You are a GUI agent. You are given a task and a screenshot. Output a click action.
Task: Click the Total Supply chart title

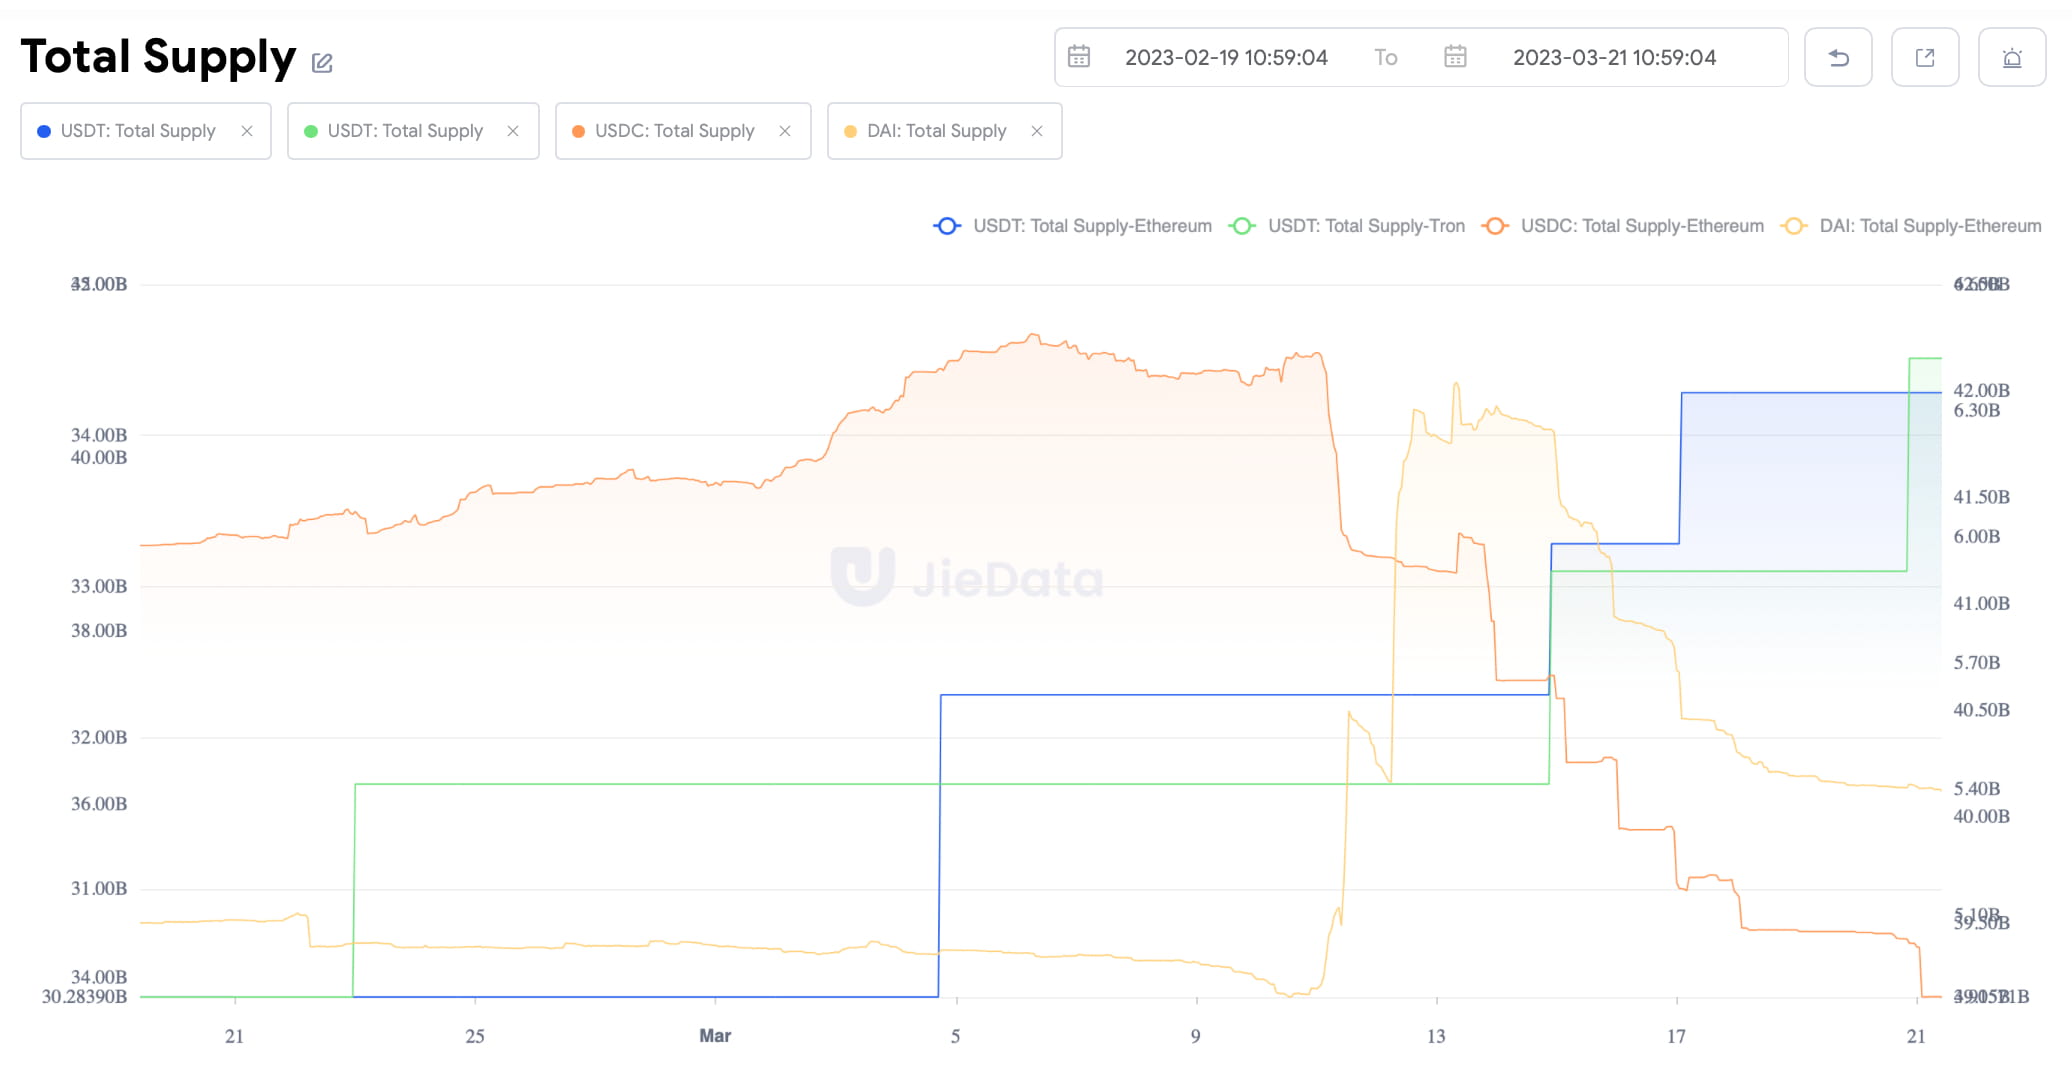157,57
